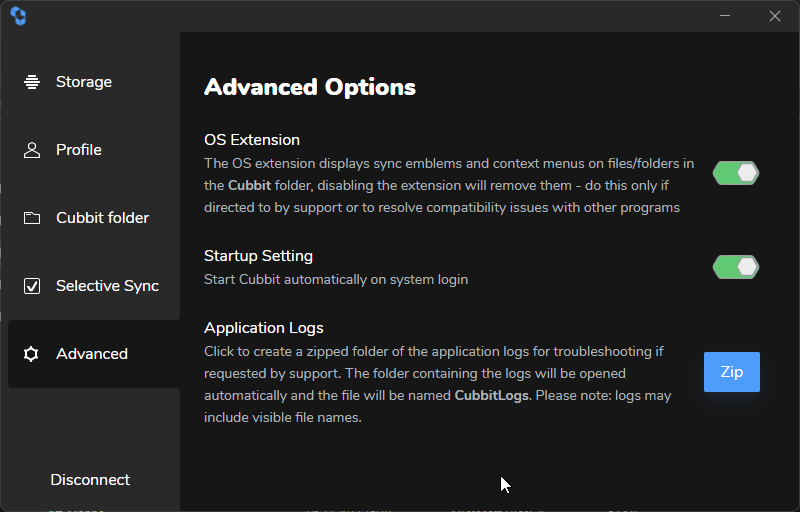Open the Storage tab
The height and width of the screenshot is (512, 800).
[94, 82]
